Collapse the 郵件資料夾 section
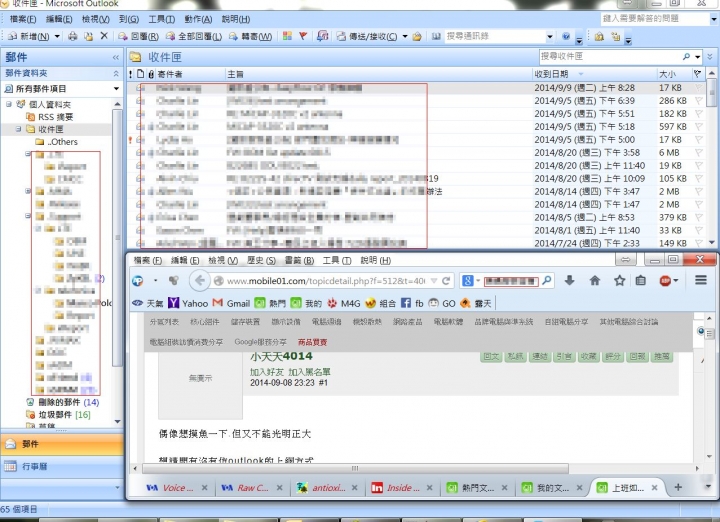The height and width of the screenshot is (522, 720). (116, 73)
